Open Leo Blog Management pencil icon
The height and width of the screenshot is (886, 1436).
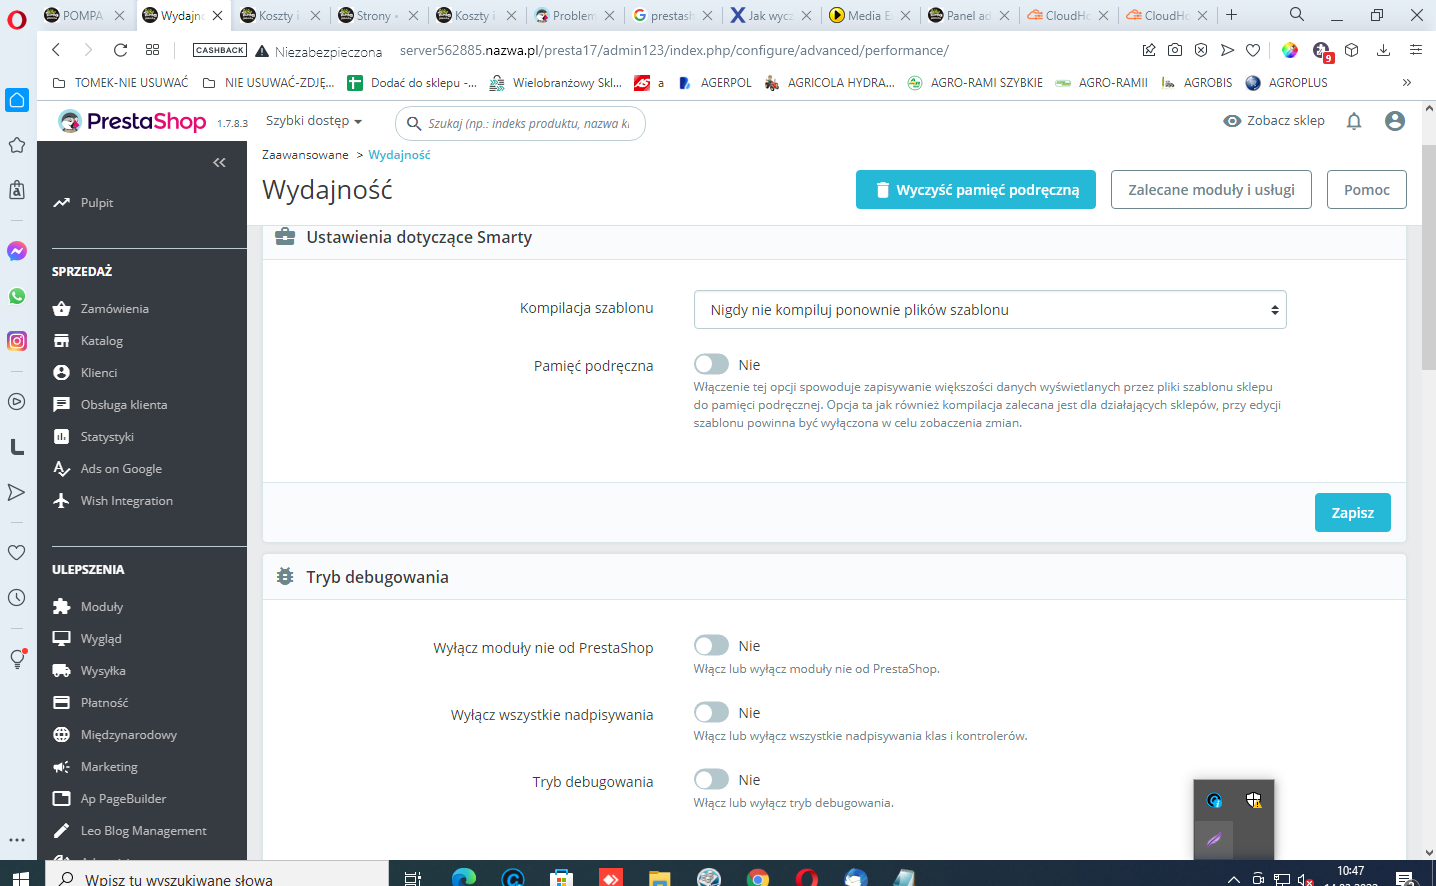coord(62,830)
